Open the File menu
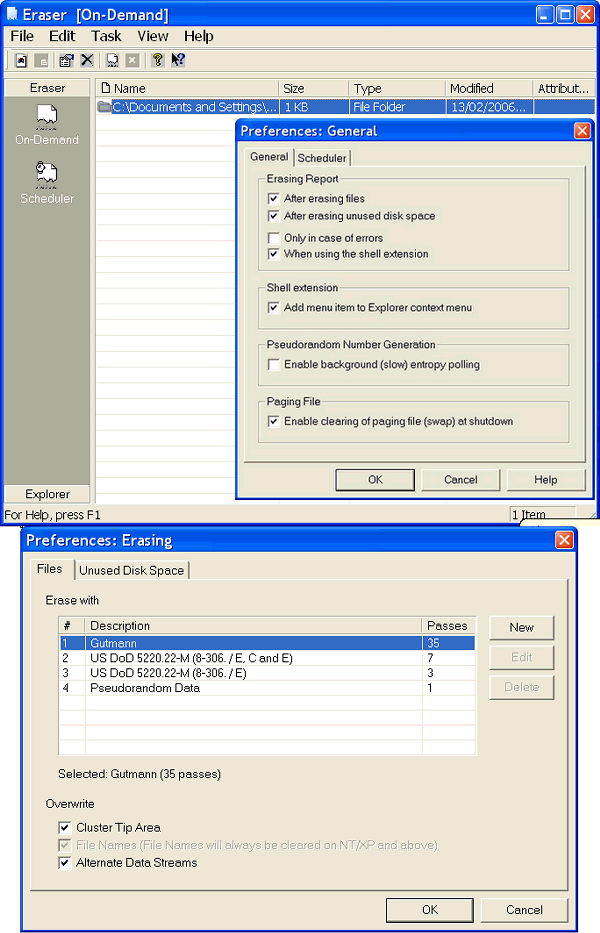Viewport: 600px width, 933px height. pyautogui.click(x=22, y=36)
